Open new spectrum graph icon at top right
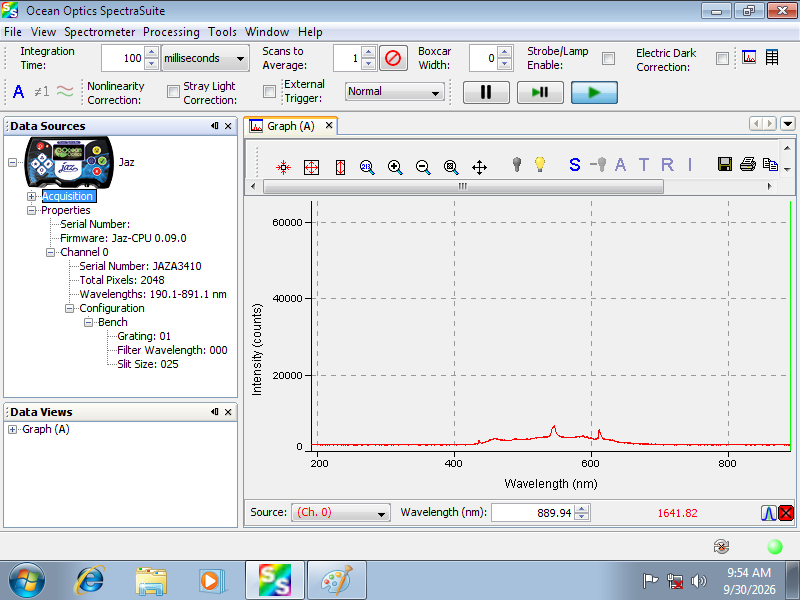Screen dimensions: 800x600 coord(749,57)
